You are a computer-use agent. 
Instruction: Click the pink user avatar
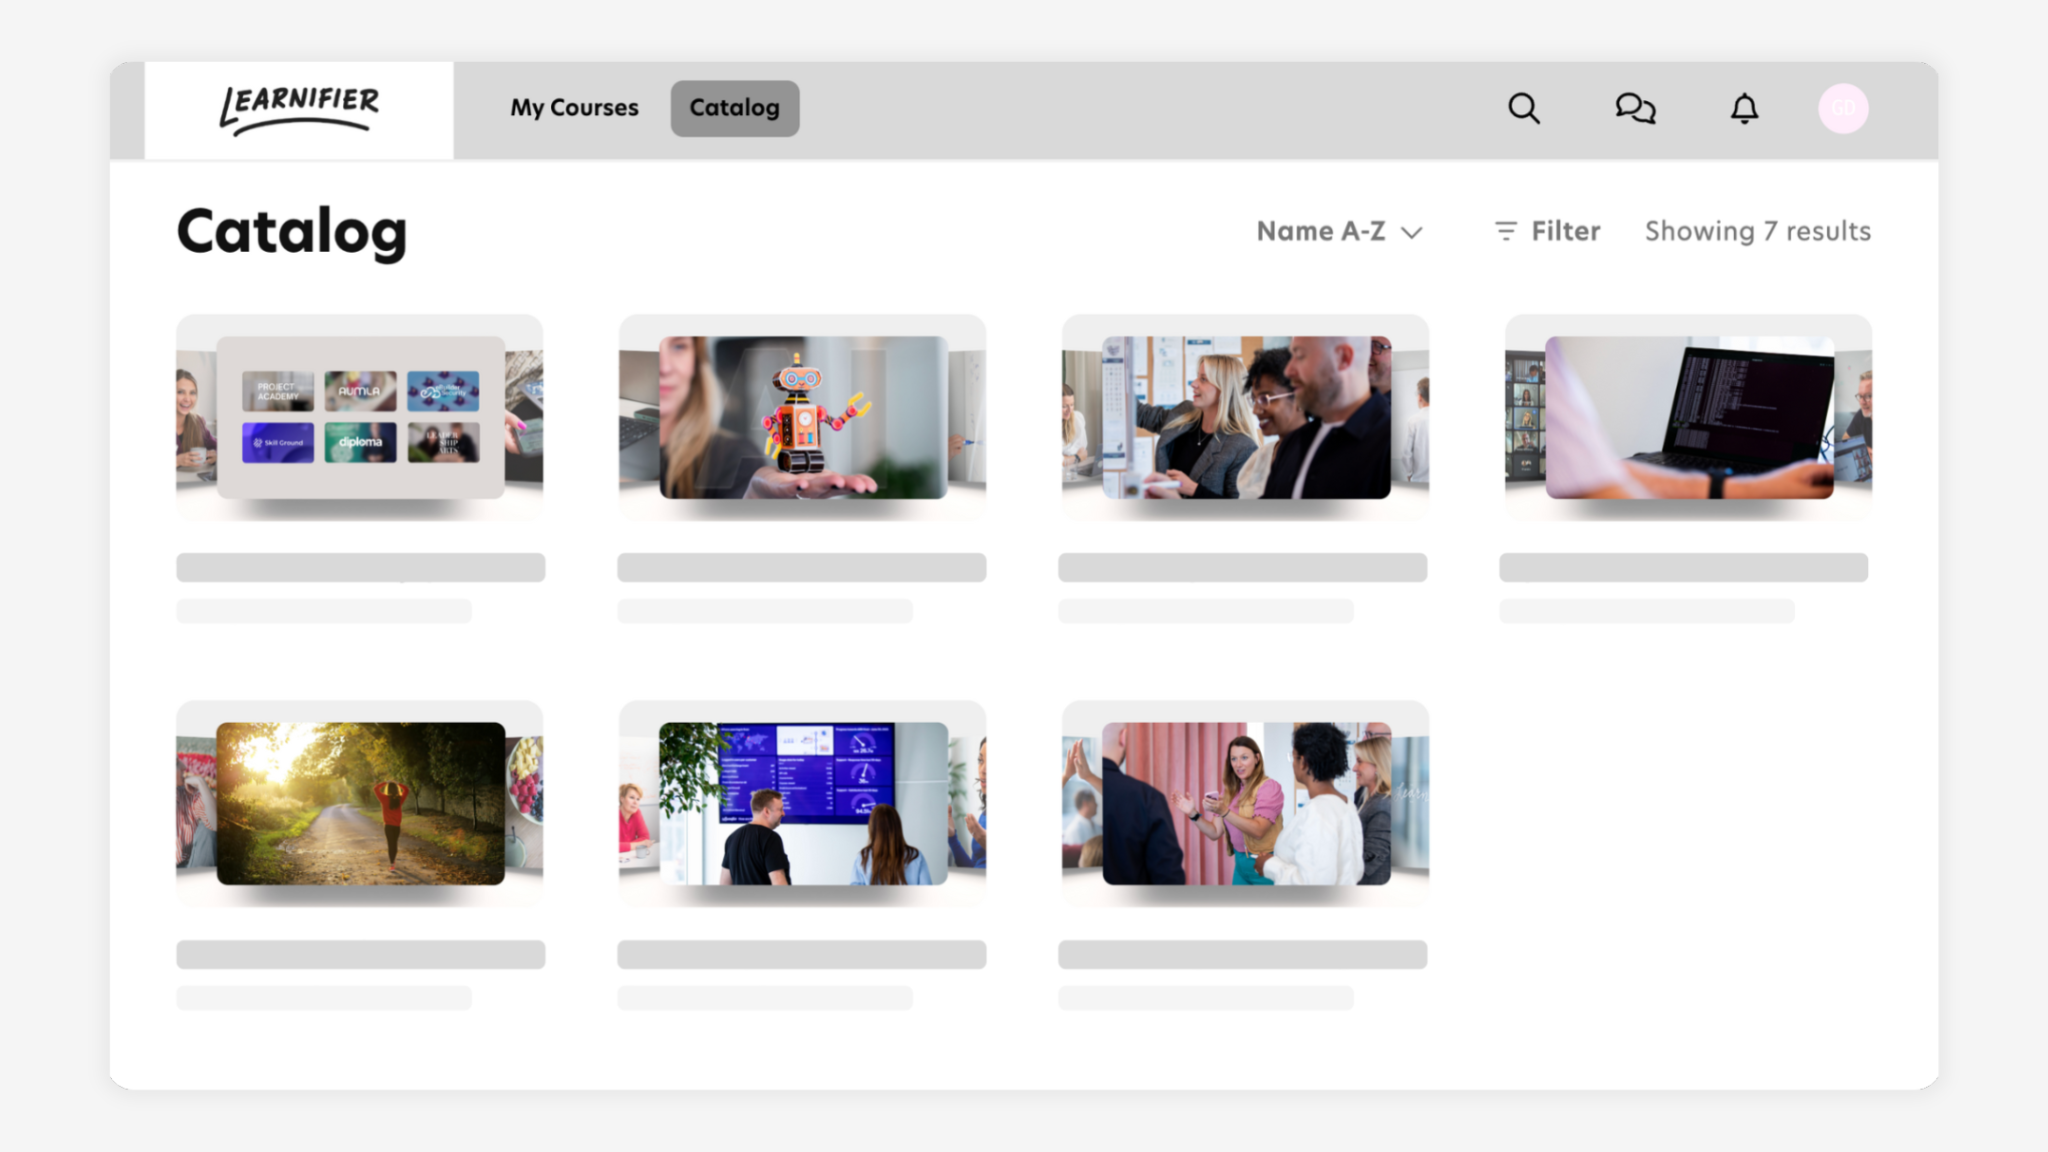point(1843,108)
